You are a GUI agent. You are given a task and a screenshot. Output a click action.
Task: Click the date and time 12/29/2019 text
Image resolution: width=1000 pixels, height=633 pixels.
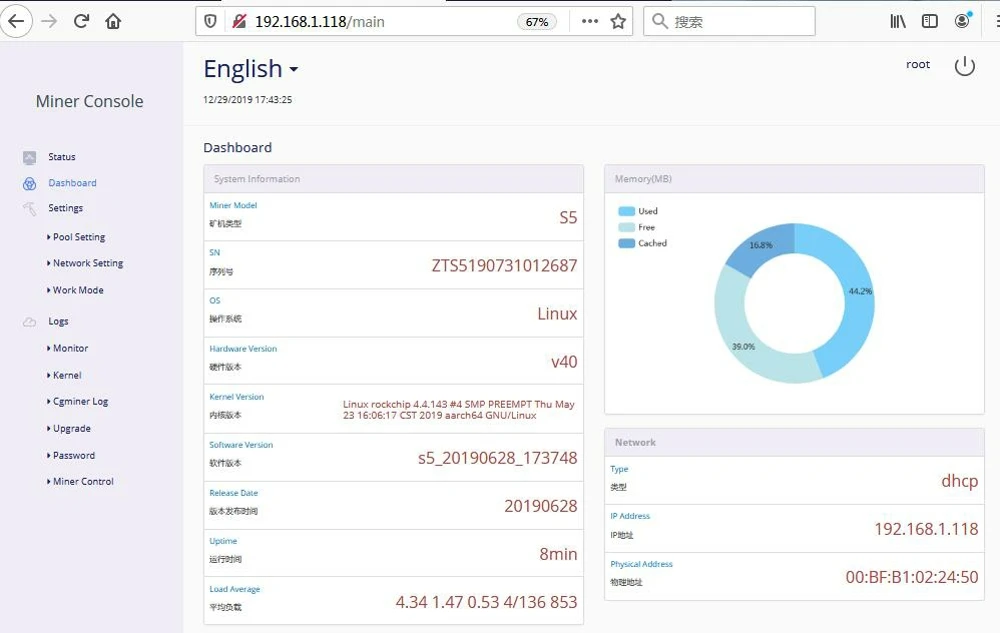pos(247,99)
